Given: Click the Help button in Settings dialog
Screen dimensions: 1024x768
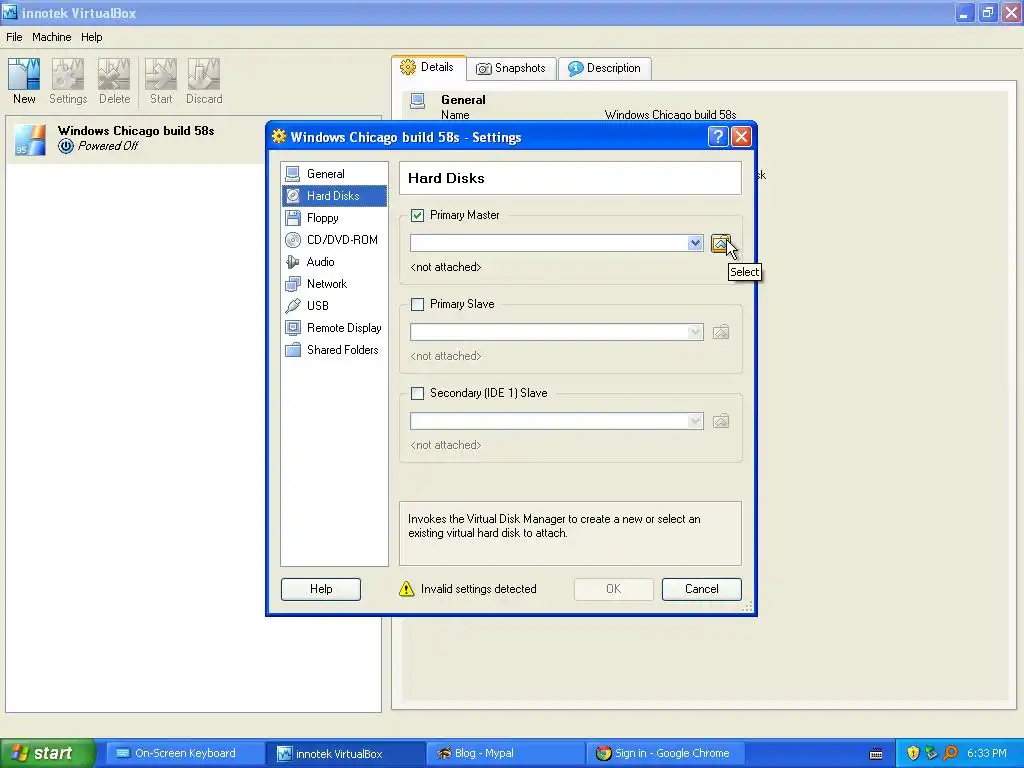Looking at the screenshot, I should (x=321, y=589).
